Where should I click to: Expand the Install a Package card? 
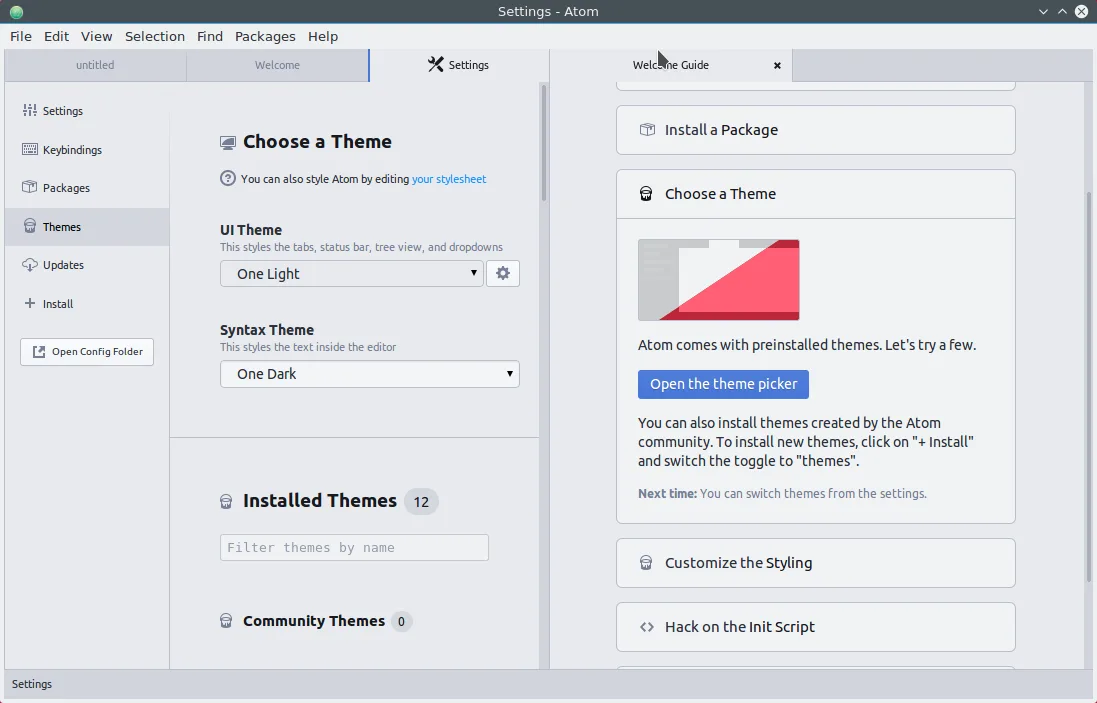(x=816, y=130)
